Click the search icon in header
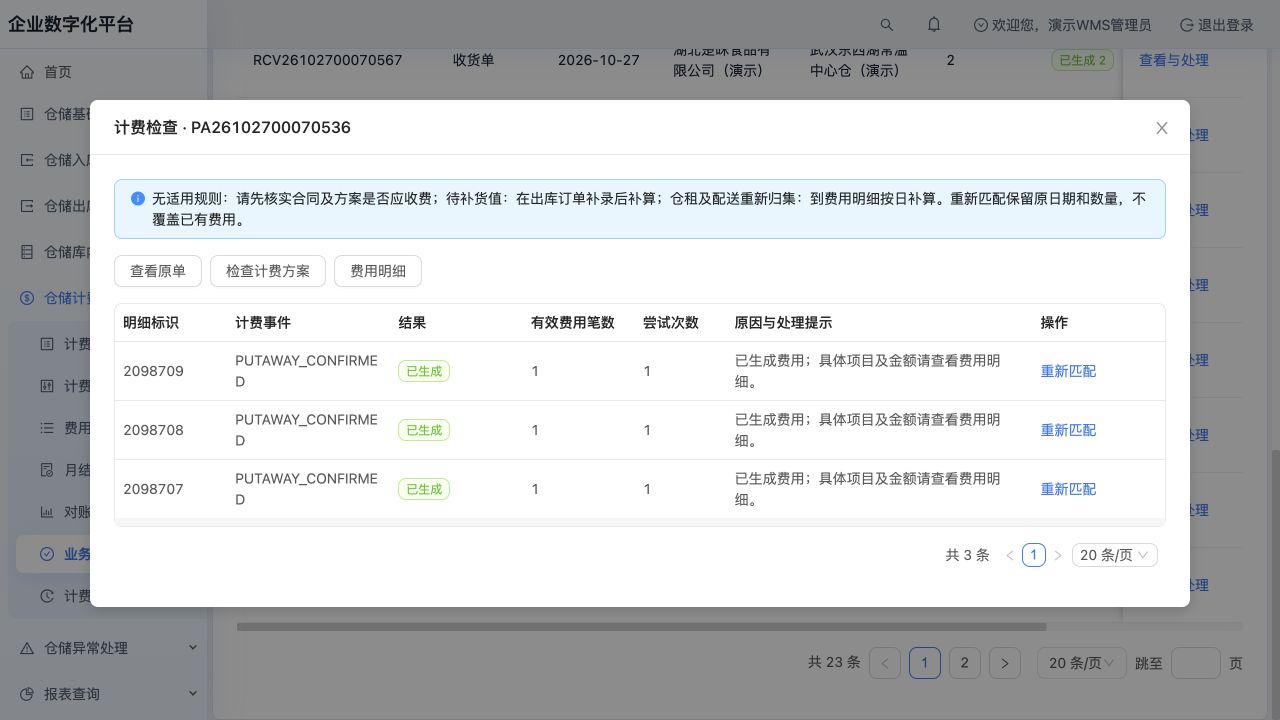Screen dimensions: 1280x720 [x=887, y=25]
